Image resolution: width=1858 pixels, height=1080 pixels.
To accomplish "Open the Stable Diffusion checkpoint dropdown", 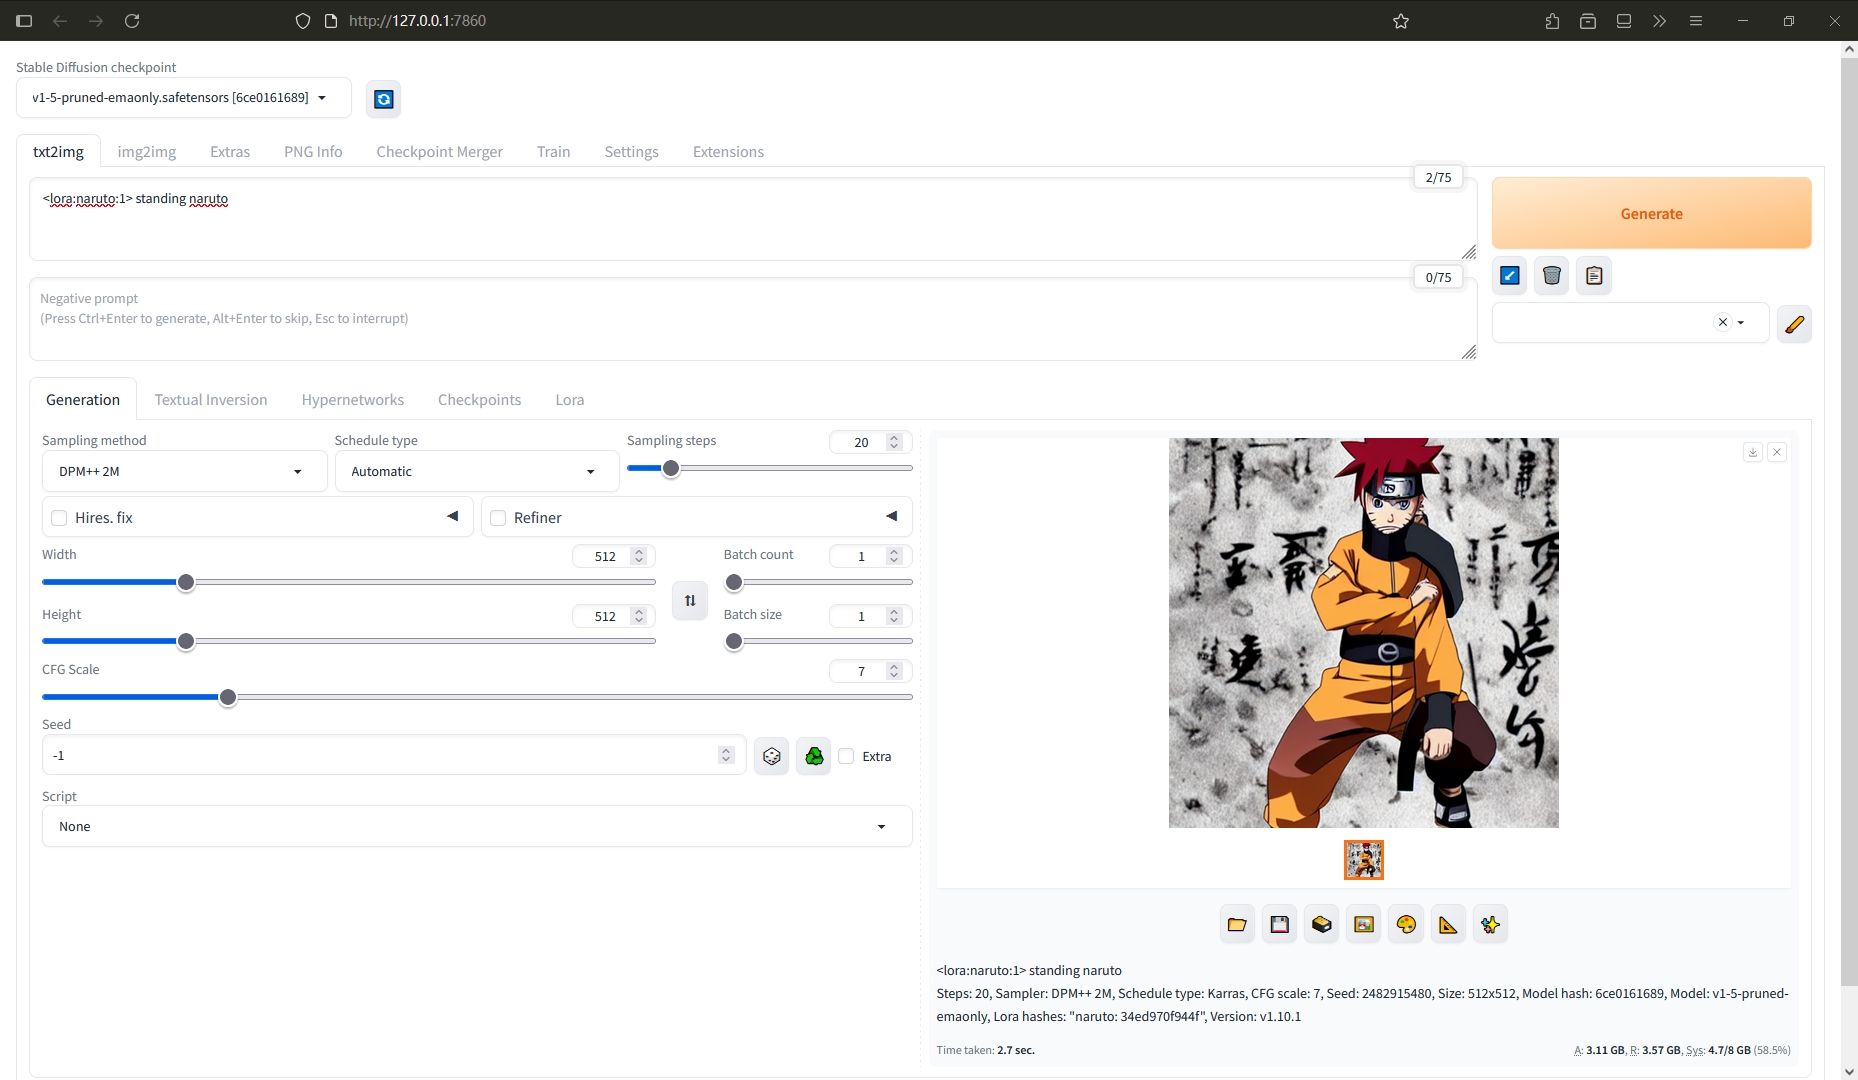I will (x=184, y=98).
